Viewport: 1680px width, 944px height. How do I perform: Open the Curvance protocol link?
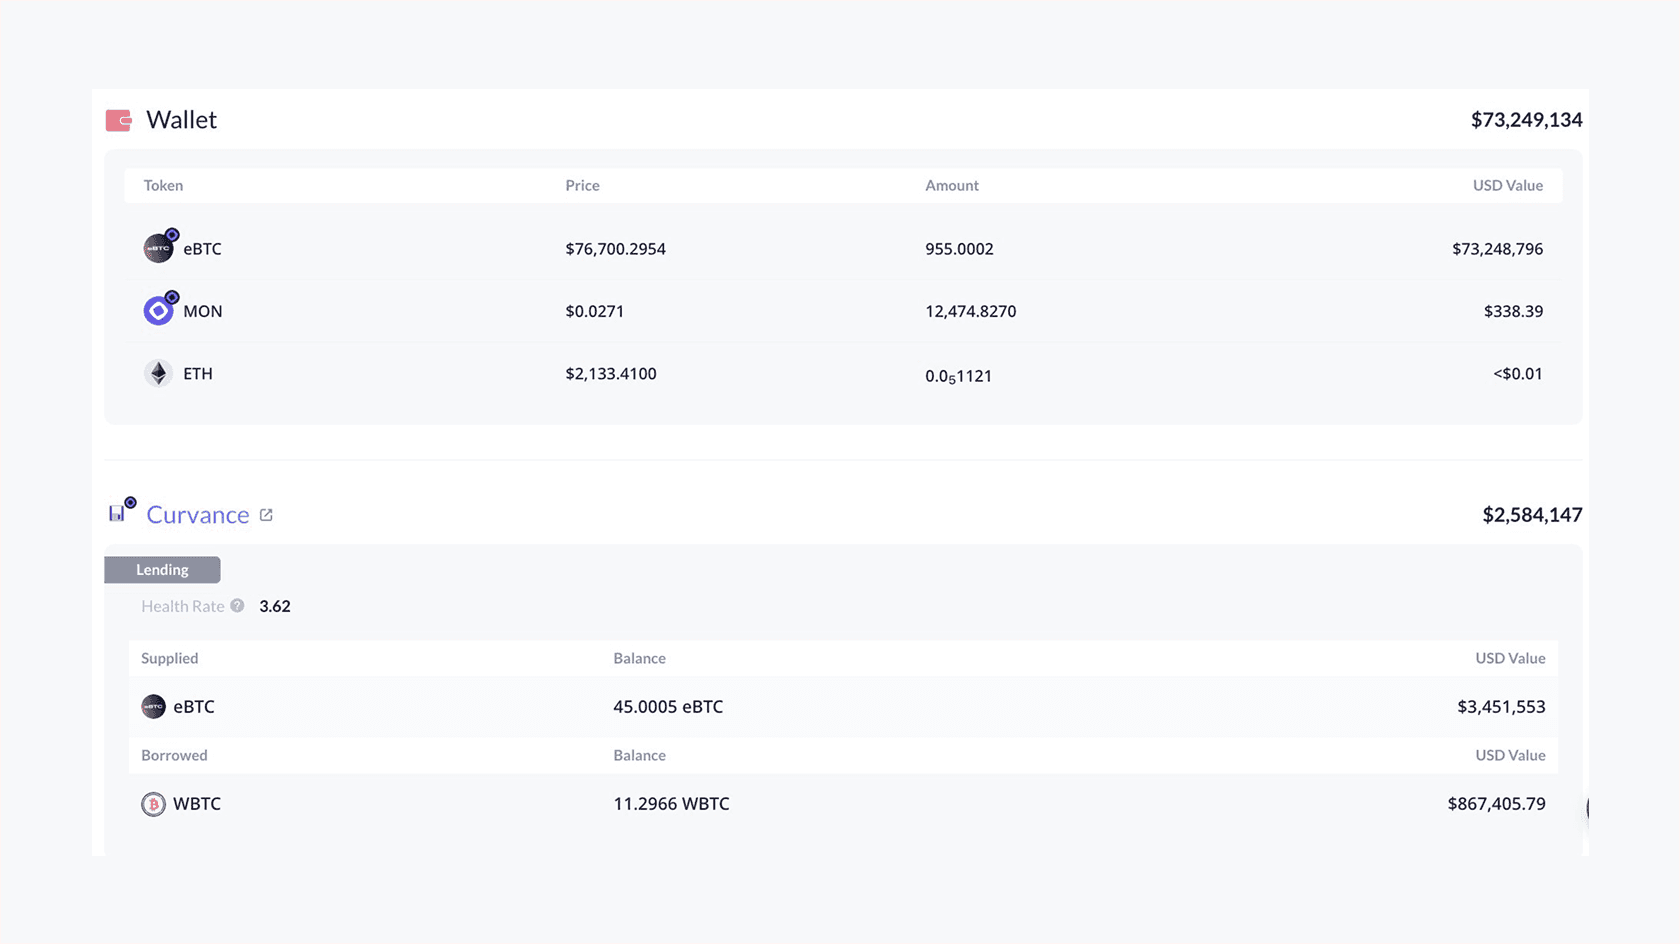(198, 515)
